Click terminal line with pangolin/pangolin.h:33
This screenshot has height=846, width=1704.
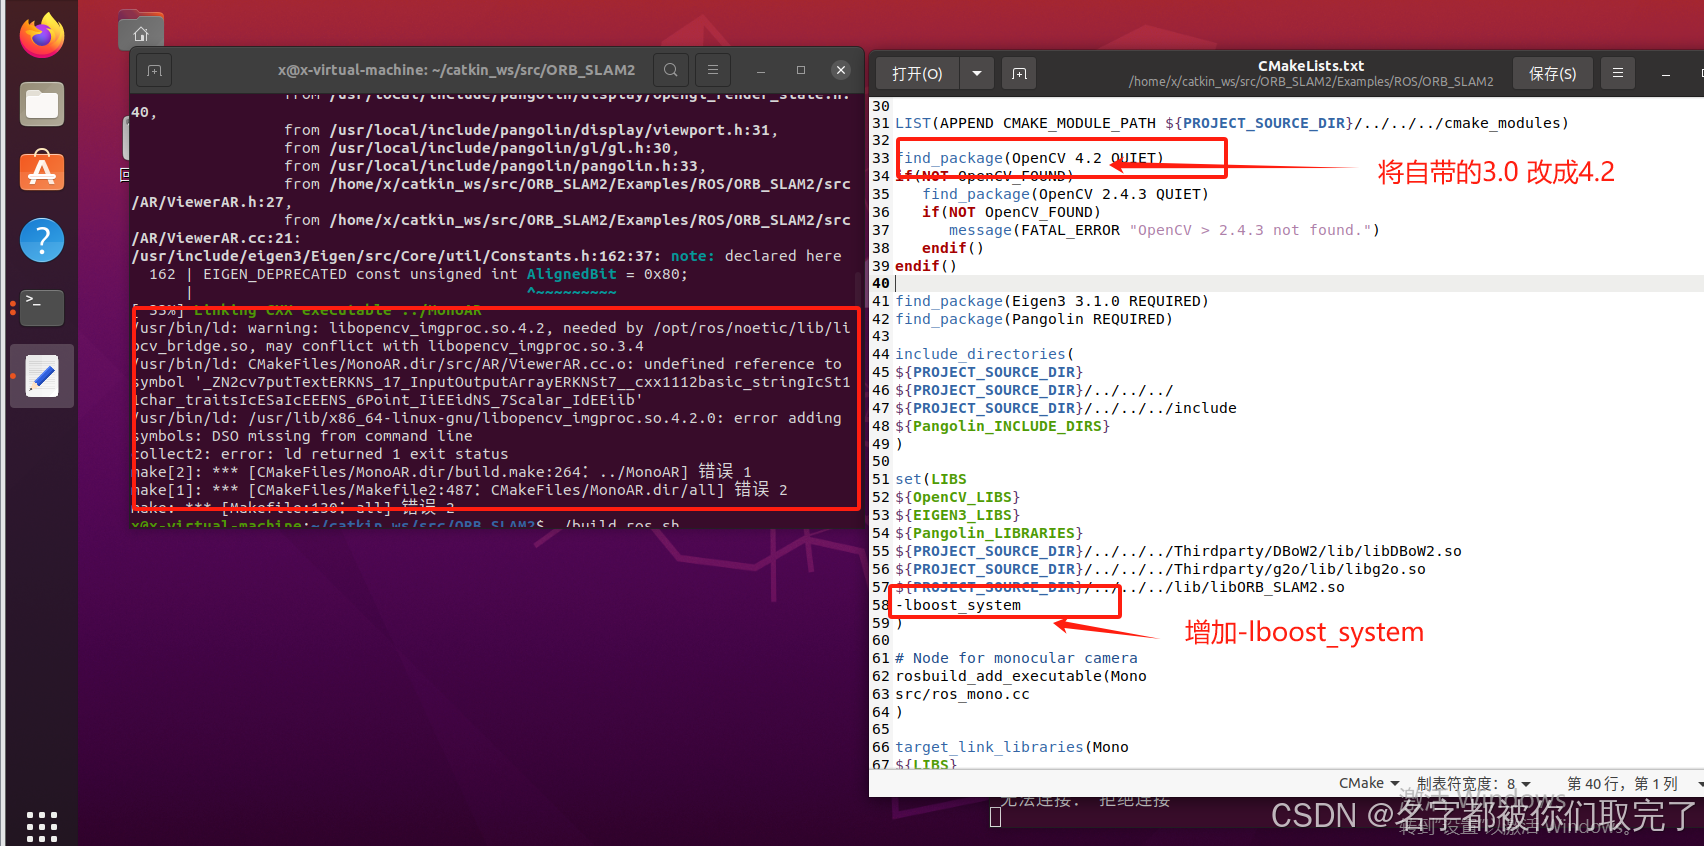click(x=495, y=166)
